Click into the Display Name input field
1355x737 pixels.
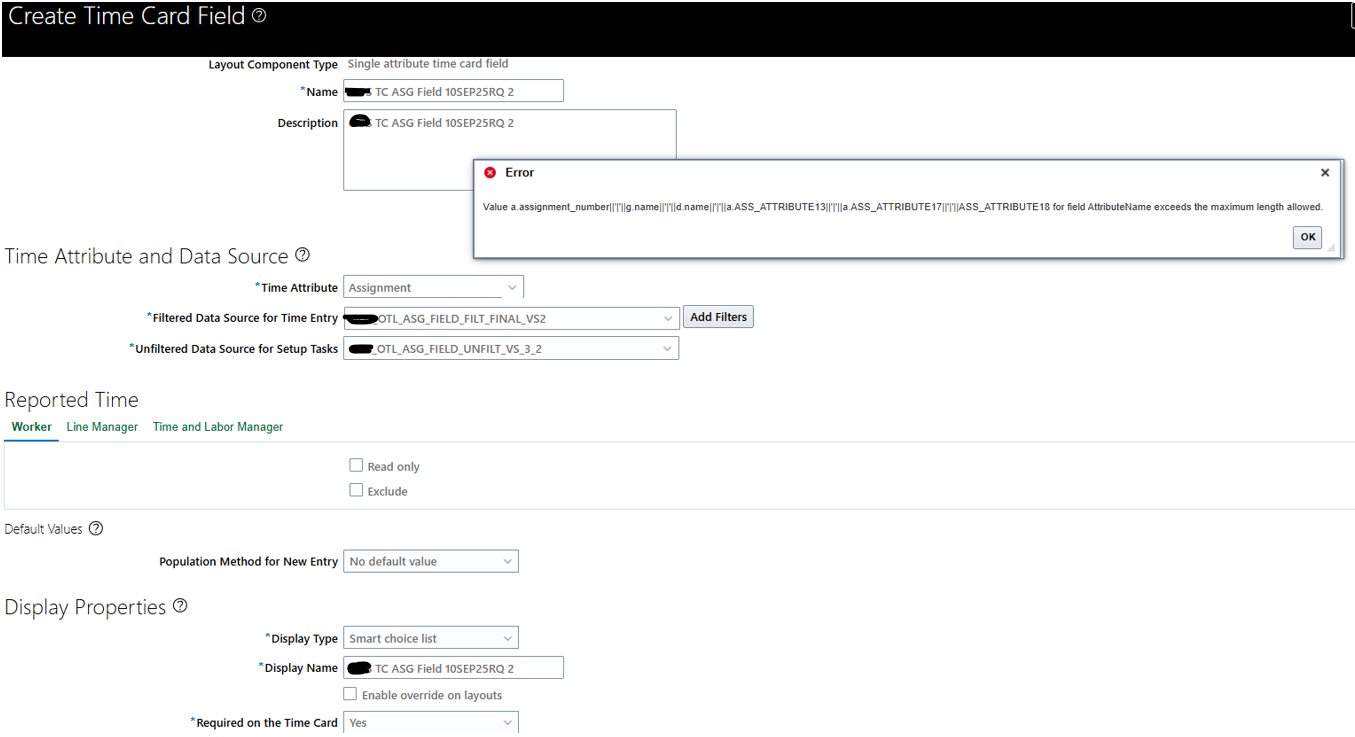453,667
